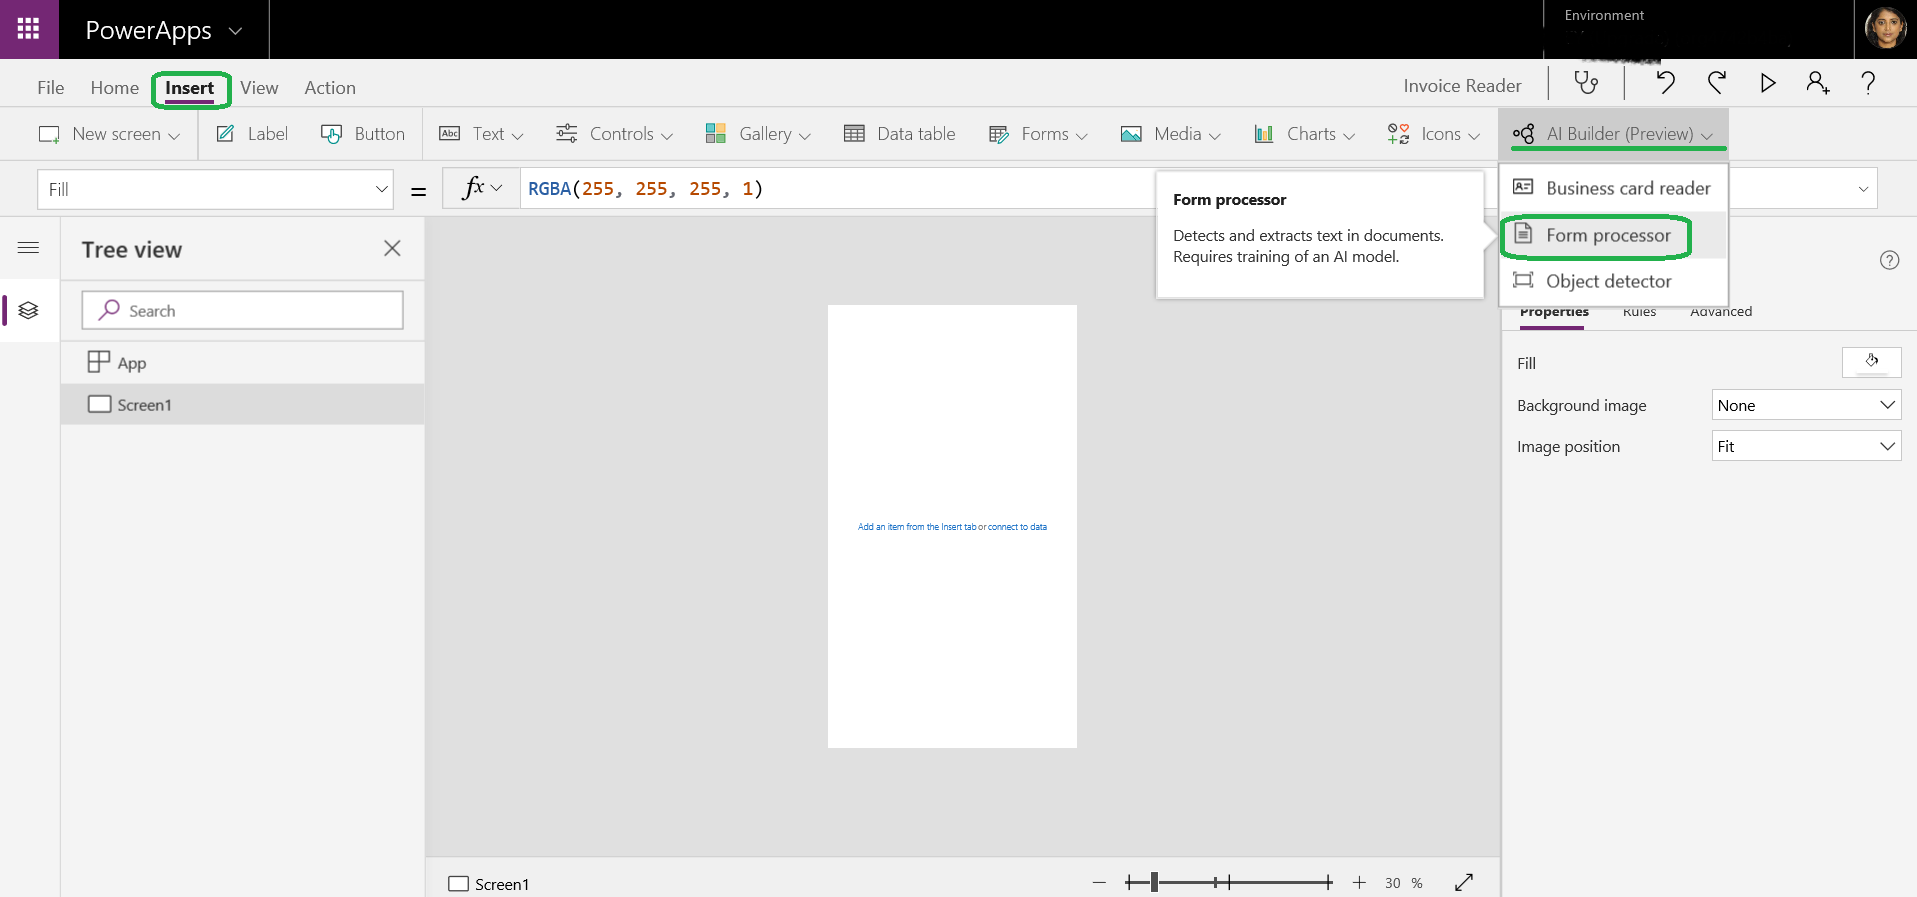Image resolution: width=1917 pixels, height=897 pixels.
Task: Open the File menu
Action: (x=50, y=88)
